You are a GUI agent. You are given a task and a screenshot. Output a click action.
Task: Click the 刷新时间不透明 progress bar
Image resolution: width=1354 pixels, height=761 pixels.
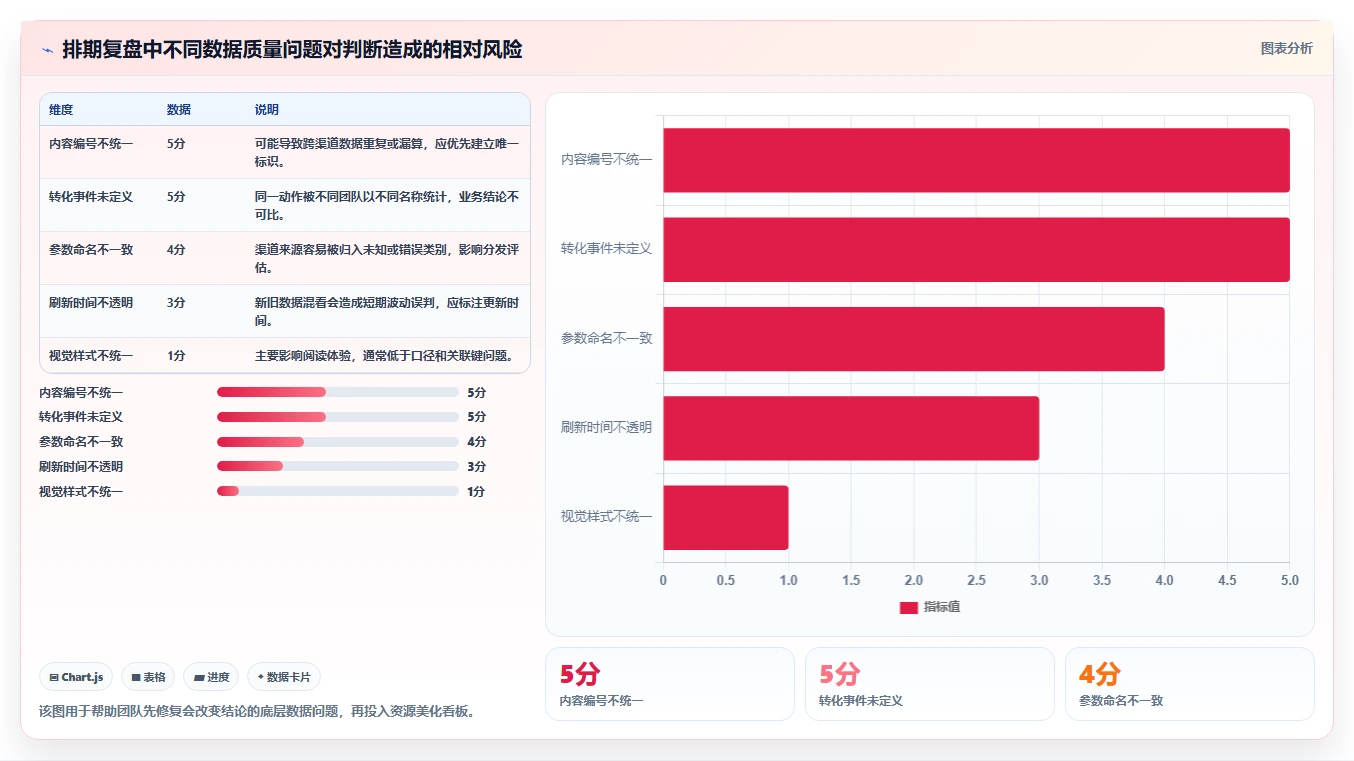pyautogui.click(x=338, y=466)
